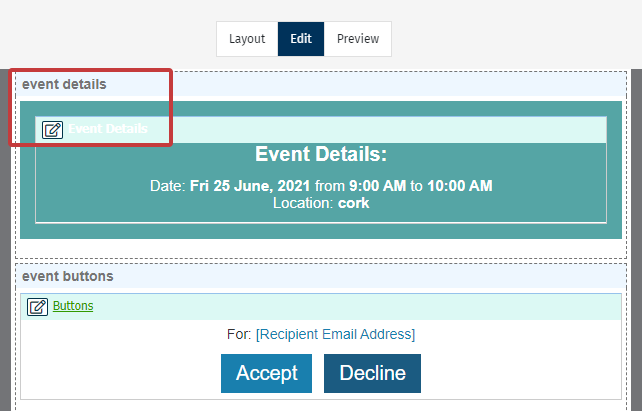Click the "For:" label text

pos(240,334)
